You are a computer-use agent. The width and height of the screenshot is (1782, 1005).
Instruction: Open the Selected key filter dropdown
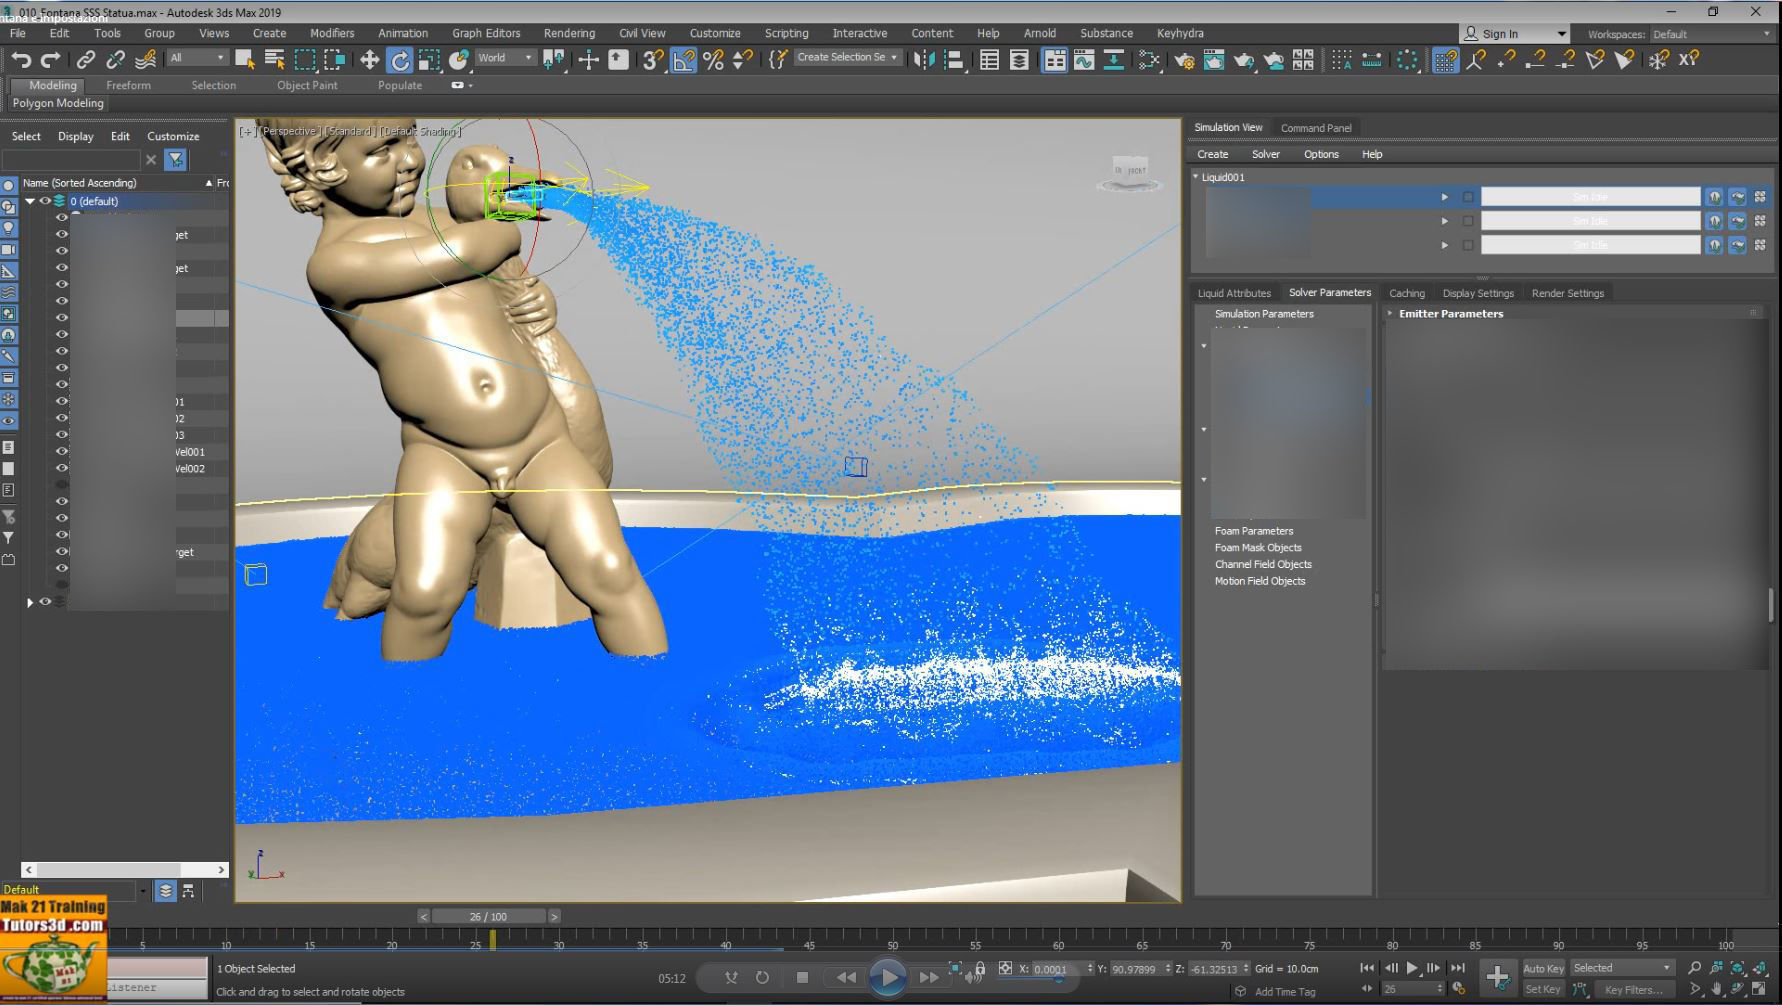[x=1621, y=968]
